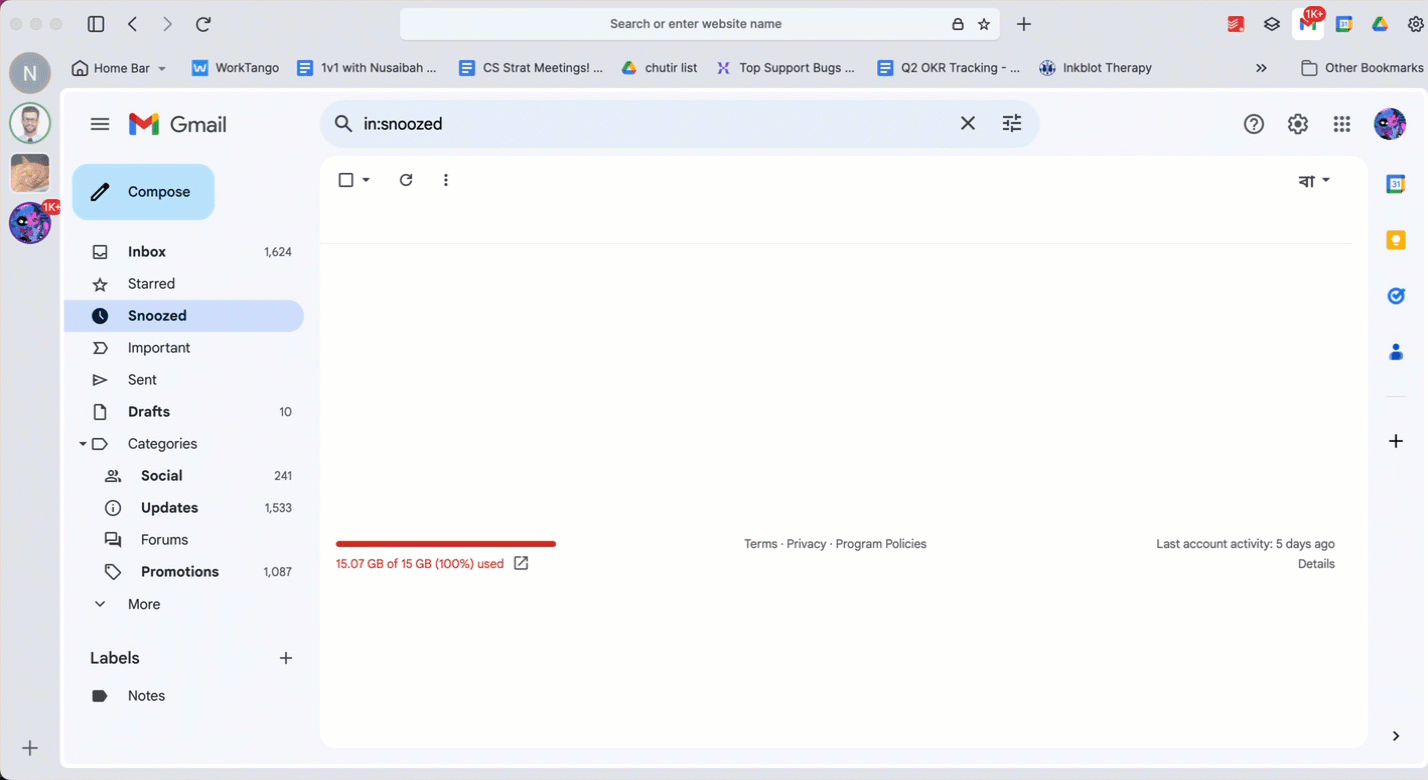This screenshot has width=1428, height=780.
Task: Open Google Drive extension icon
Action: click(x=1380, y=24)
